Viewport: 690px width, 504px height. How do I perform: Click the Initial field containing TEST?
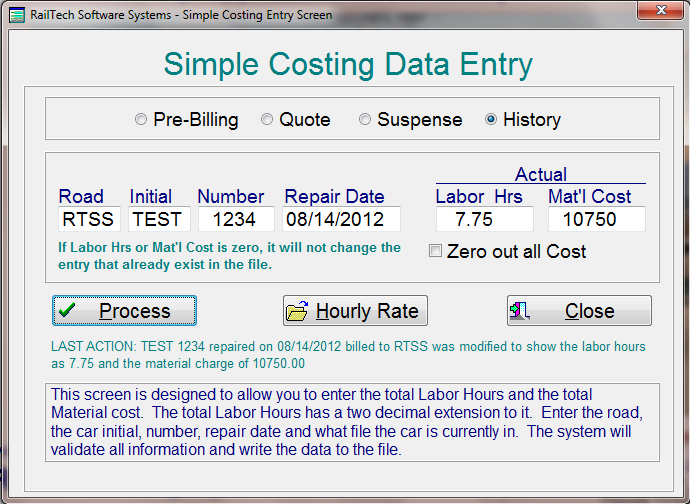point(159,219)
